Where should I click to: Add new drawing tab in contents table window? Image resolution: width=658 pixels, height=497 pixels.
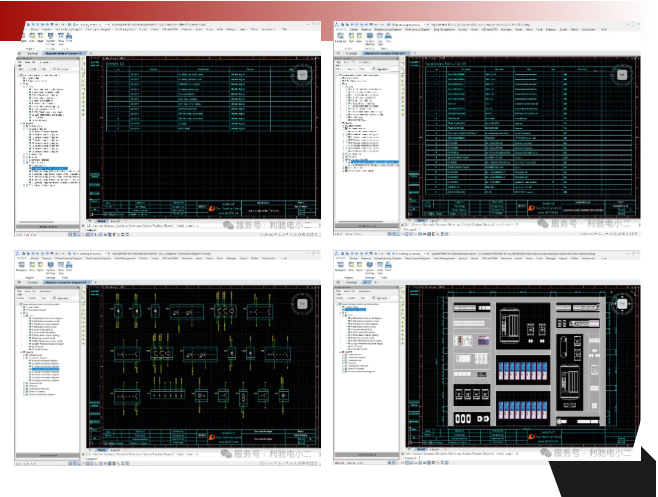91,53
